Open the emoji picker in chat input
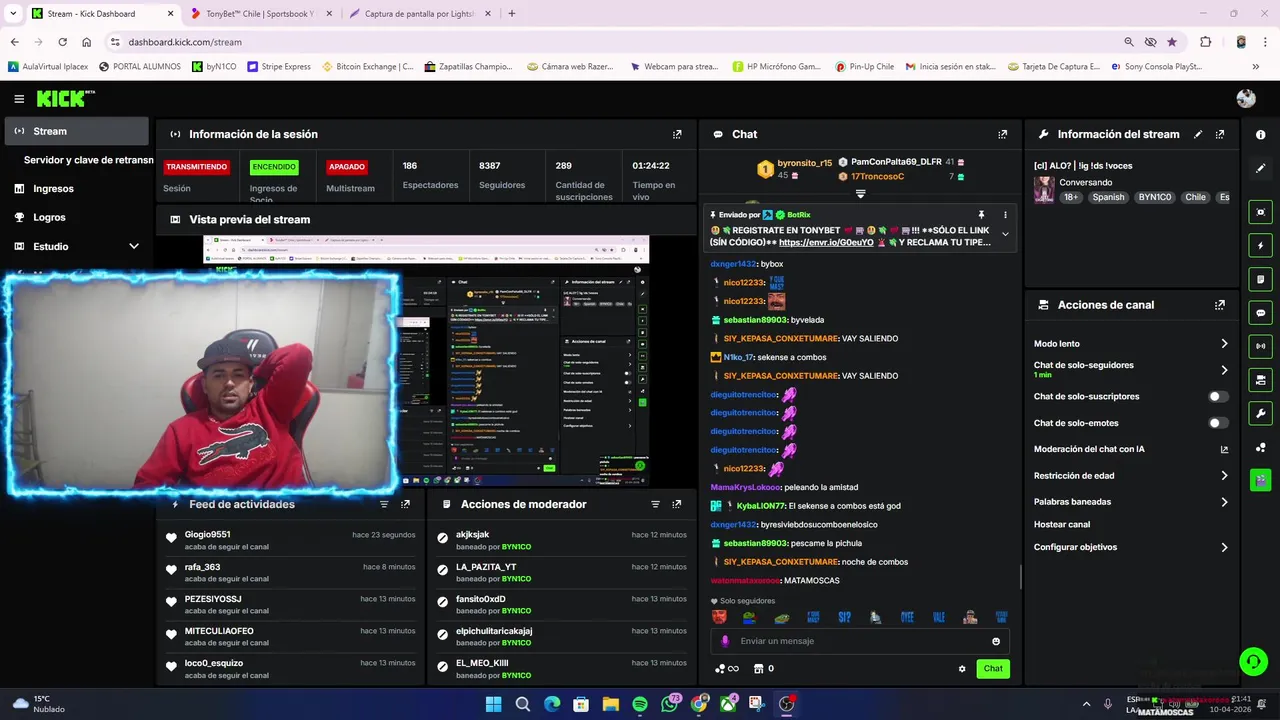 coord(996,641)
